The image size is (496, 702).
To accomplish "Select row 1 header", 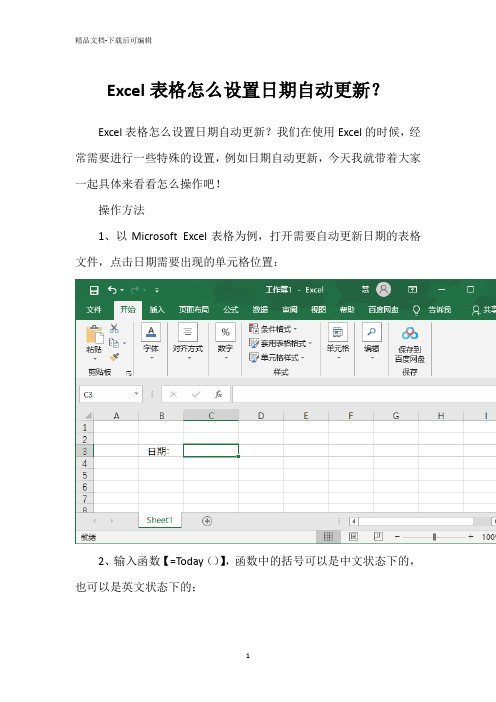I will [85, 428].
